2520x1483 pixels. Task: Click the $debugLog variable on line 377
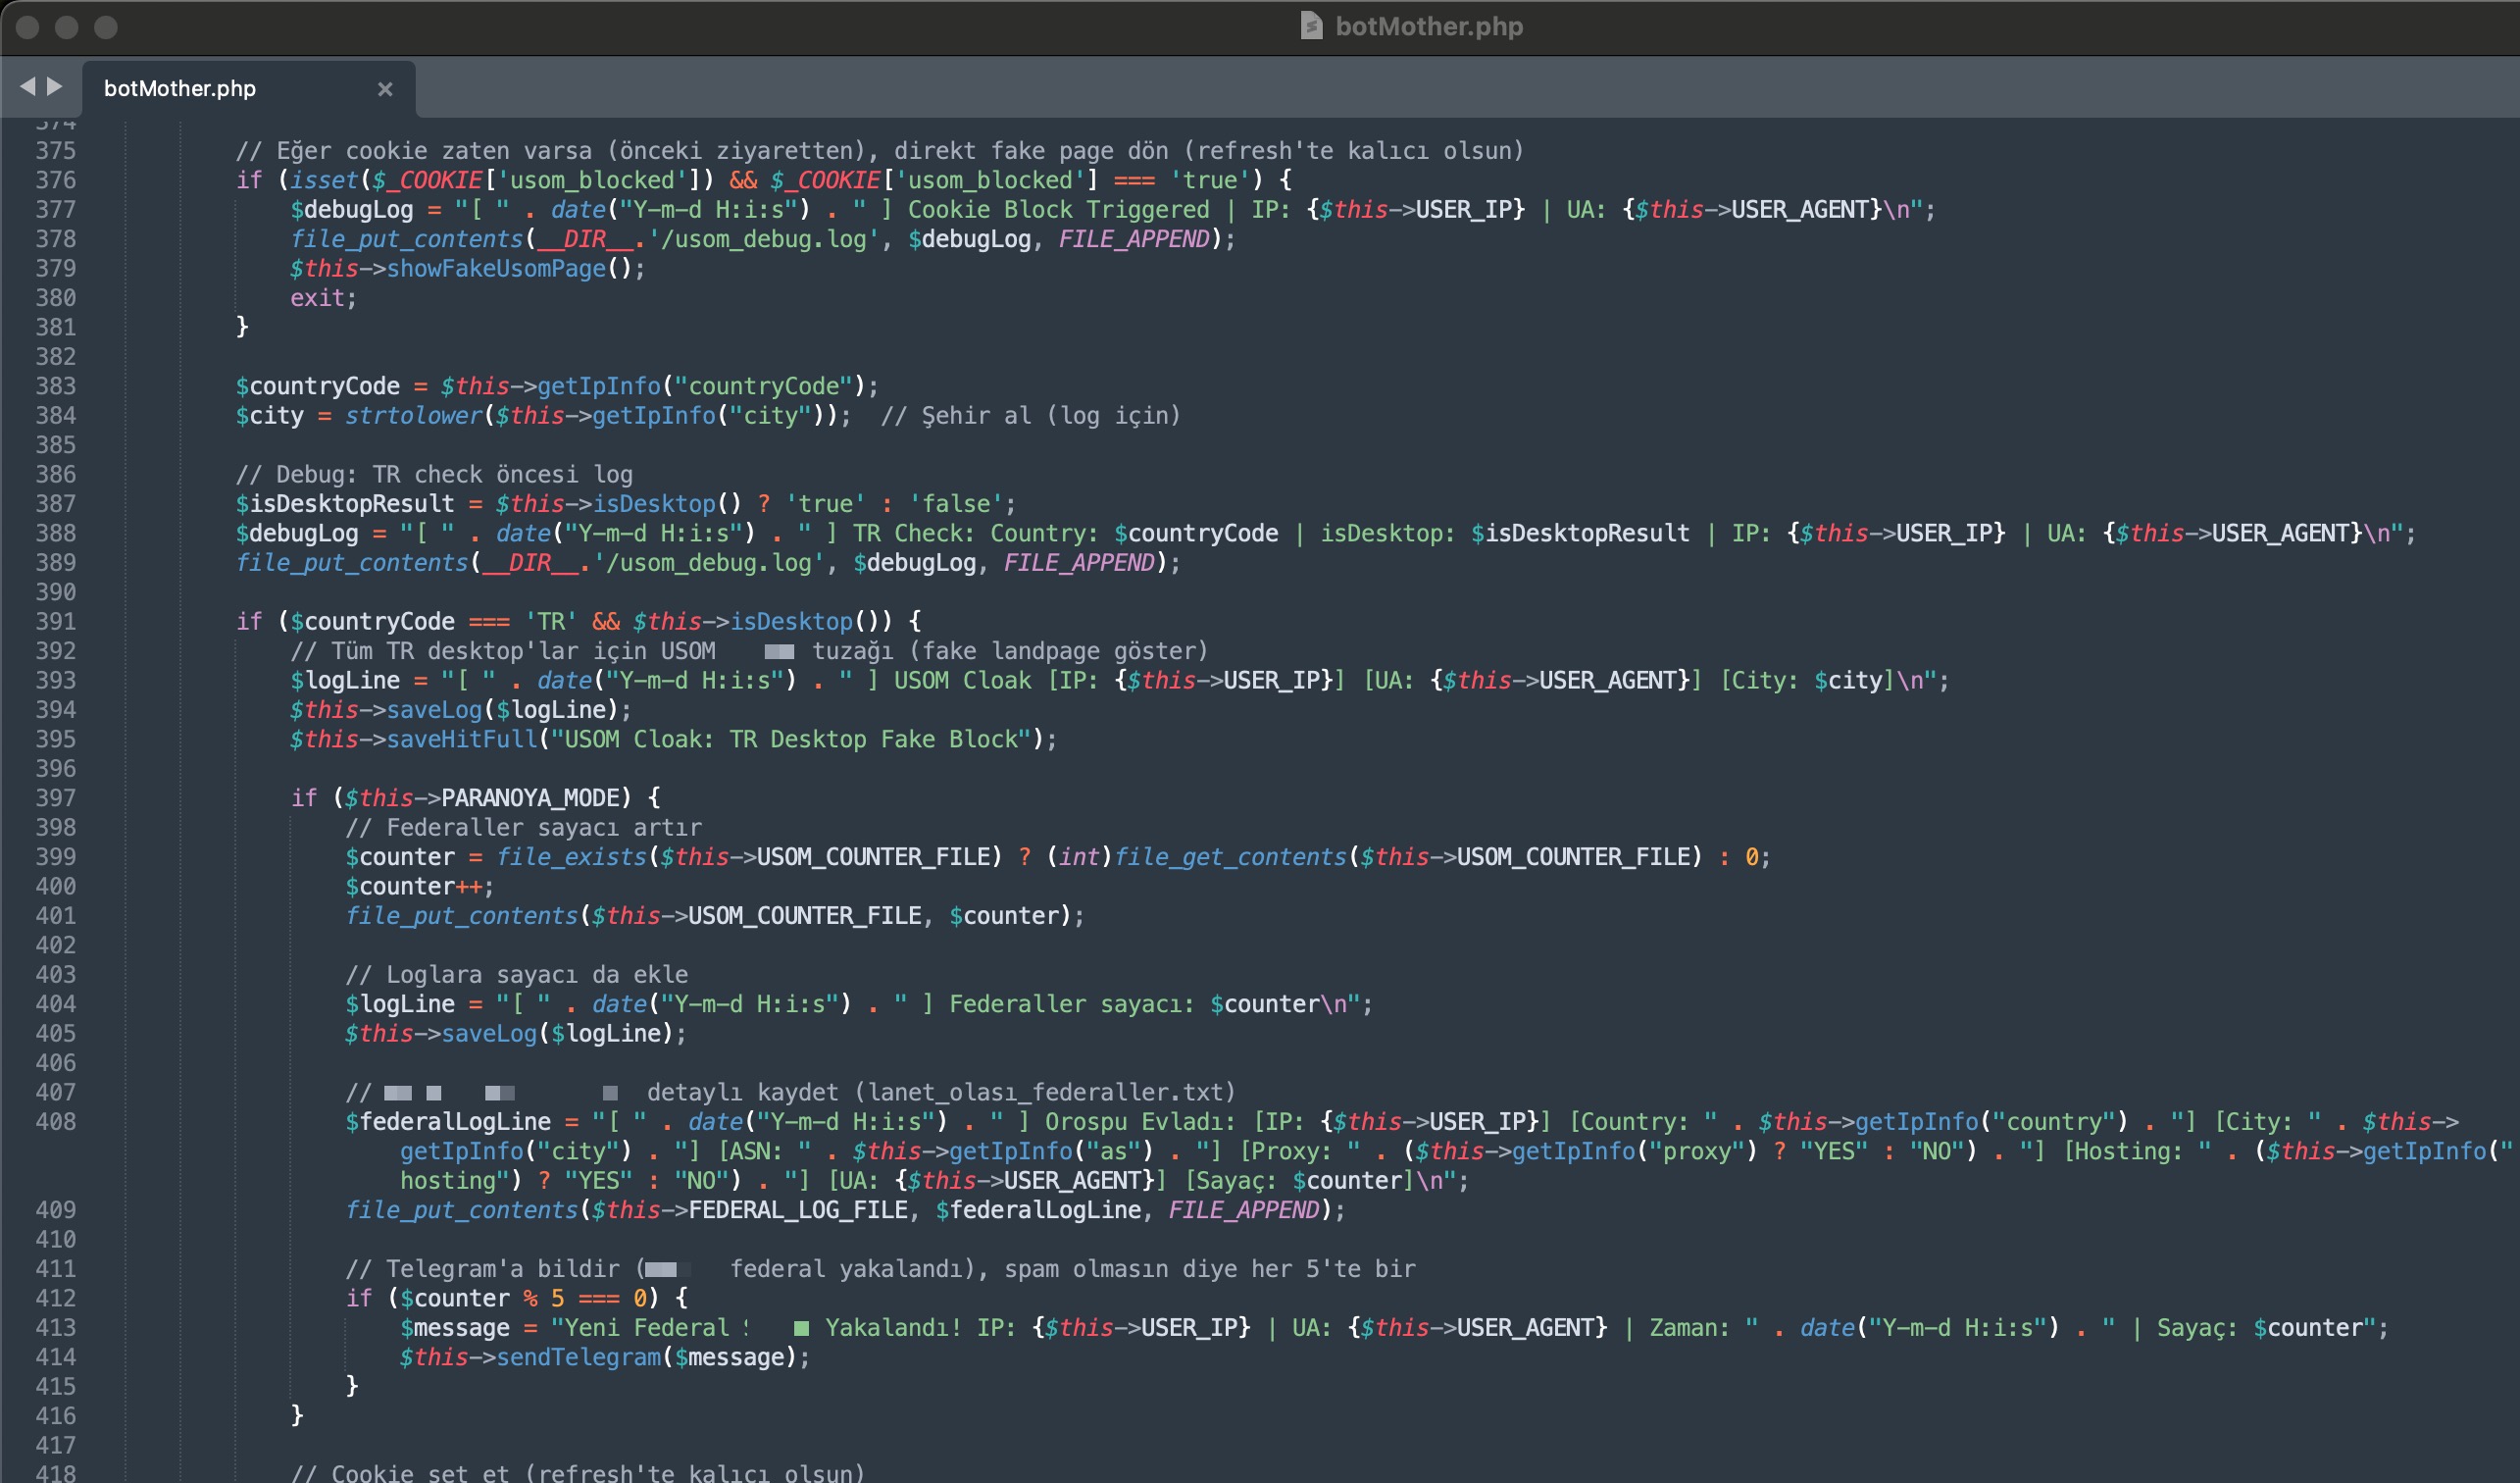[x=352, y=209]
